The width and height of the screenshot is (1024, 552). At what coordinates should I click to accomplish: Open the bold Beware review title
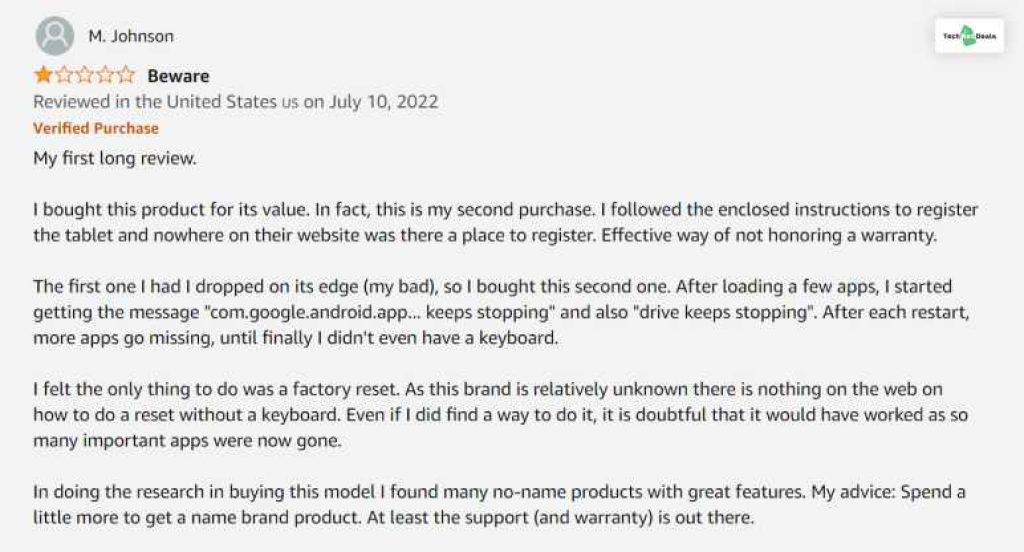coord(178,76)
